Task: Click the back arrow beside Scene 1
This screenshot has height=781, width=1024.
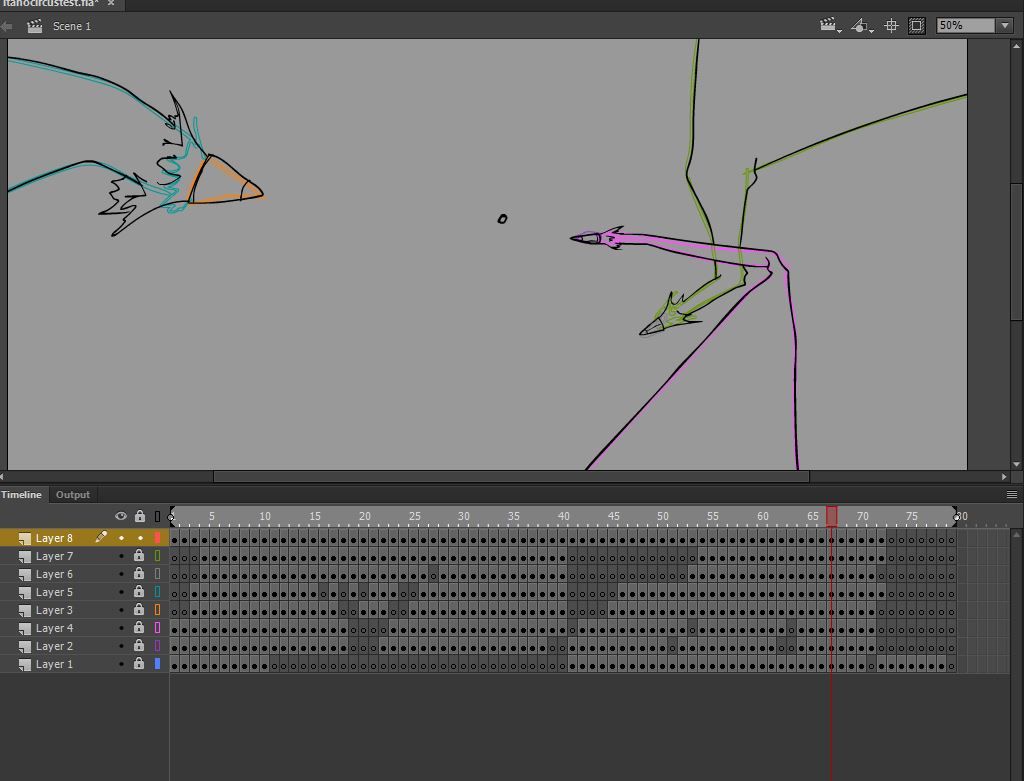Action: click(7, 26)
